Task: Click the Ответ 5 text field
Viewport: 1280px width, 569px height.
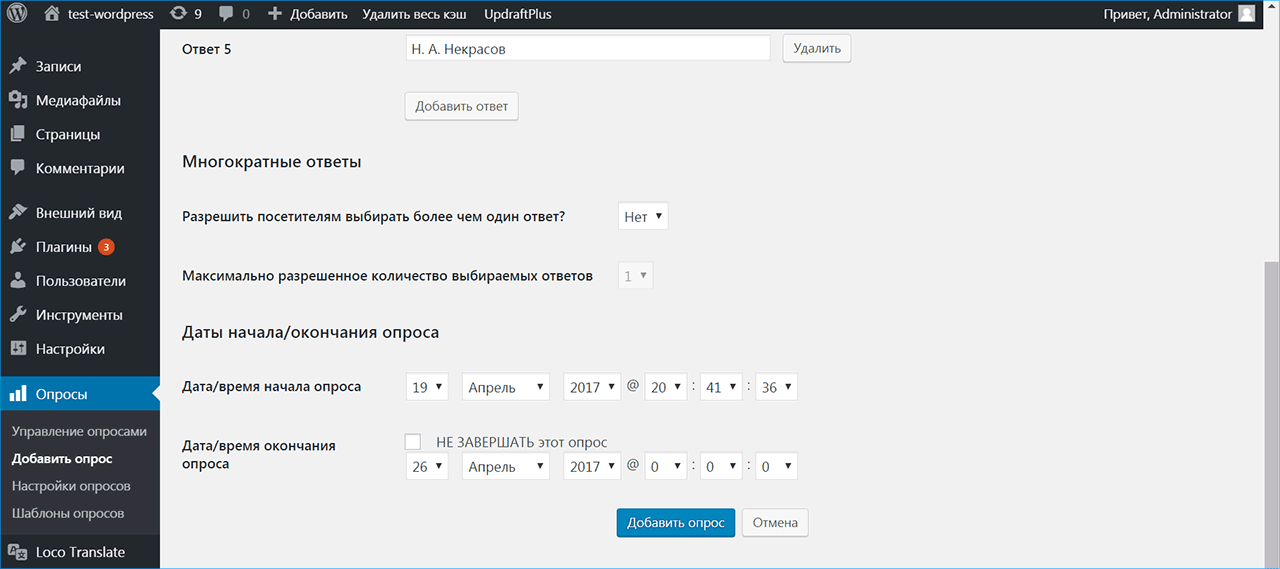Action: [588, 49]
